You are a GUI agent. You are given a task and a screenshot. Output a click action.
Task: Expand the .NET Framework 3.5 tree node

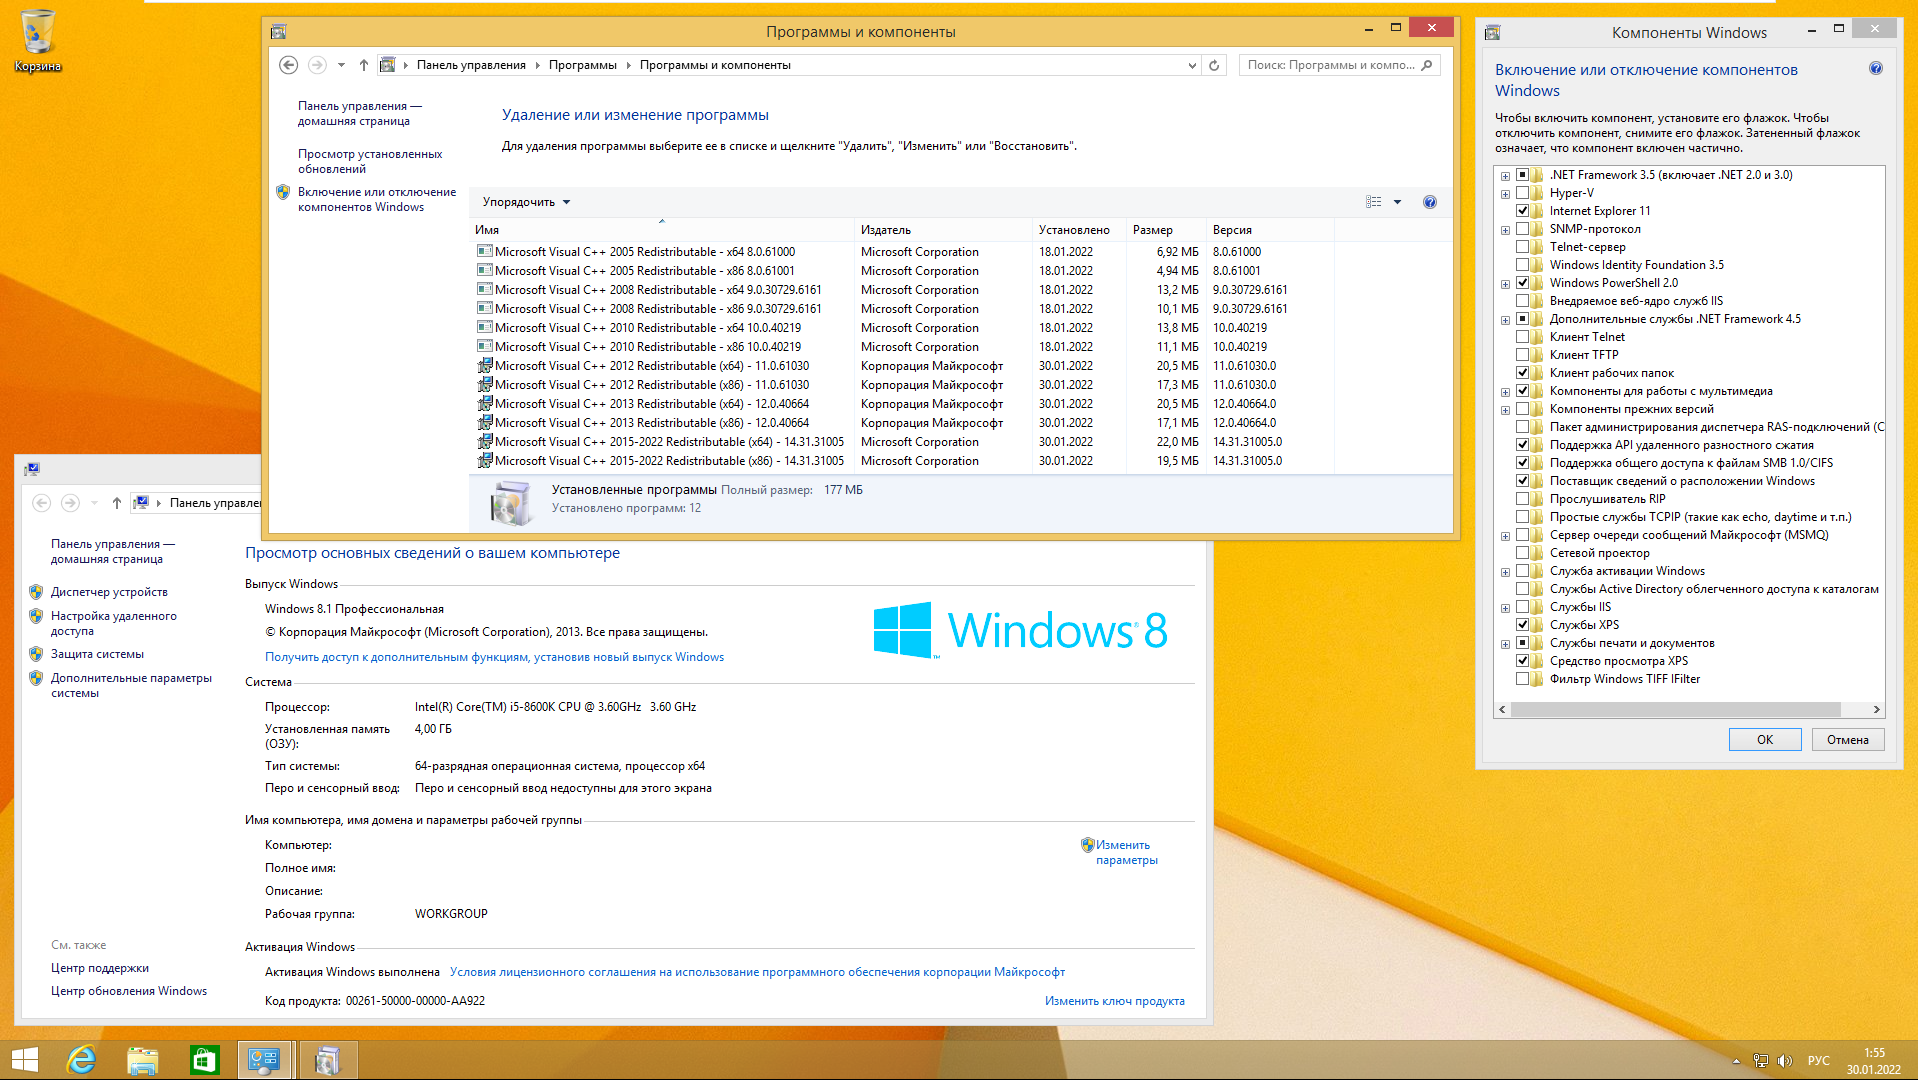(1505, 176)
